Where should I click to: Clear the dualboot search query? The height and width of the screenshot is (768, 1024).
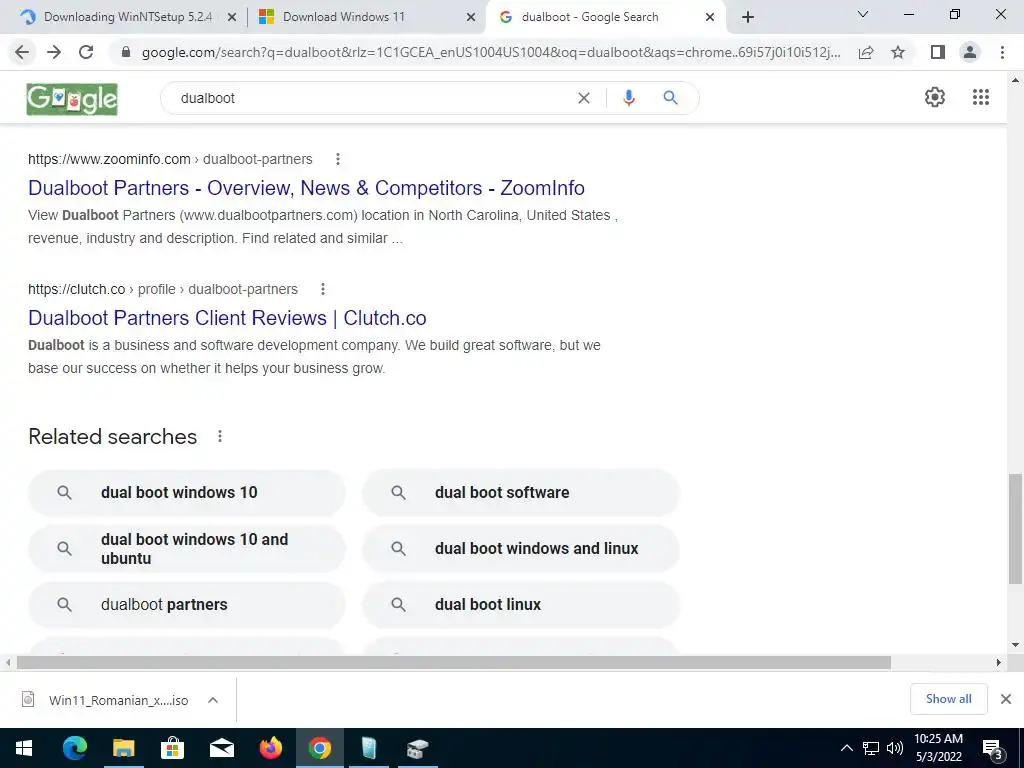pos(584,98)
